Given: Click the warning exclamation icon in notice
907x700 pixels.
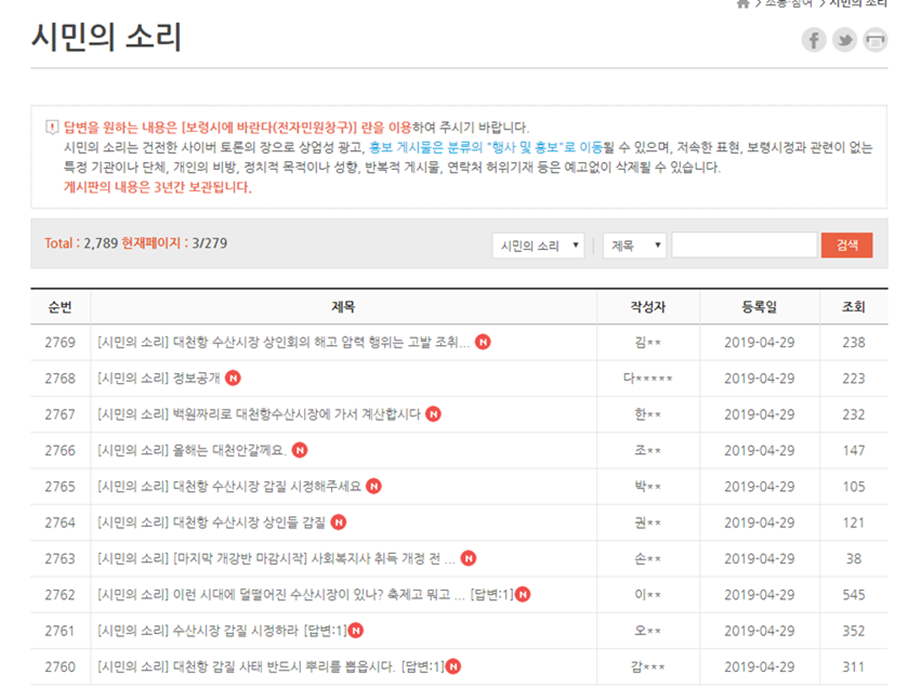Looking at the screenshot, I should pyautogui.click(x=52, y=127).
